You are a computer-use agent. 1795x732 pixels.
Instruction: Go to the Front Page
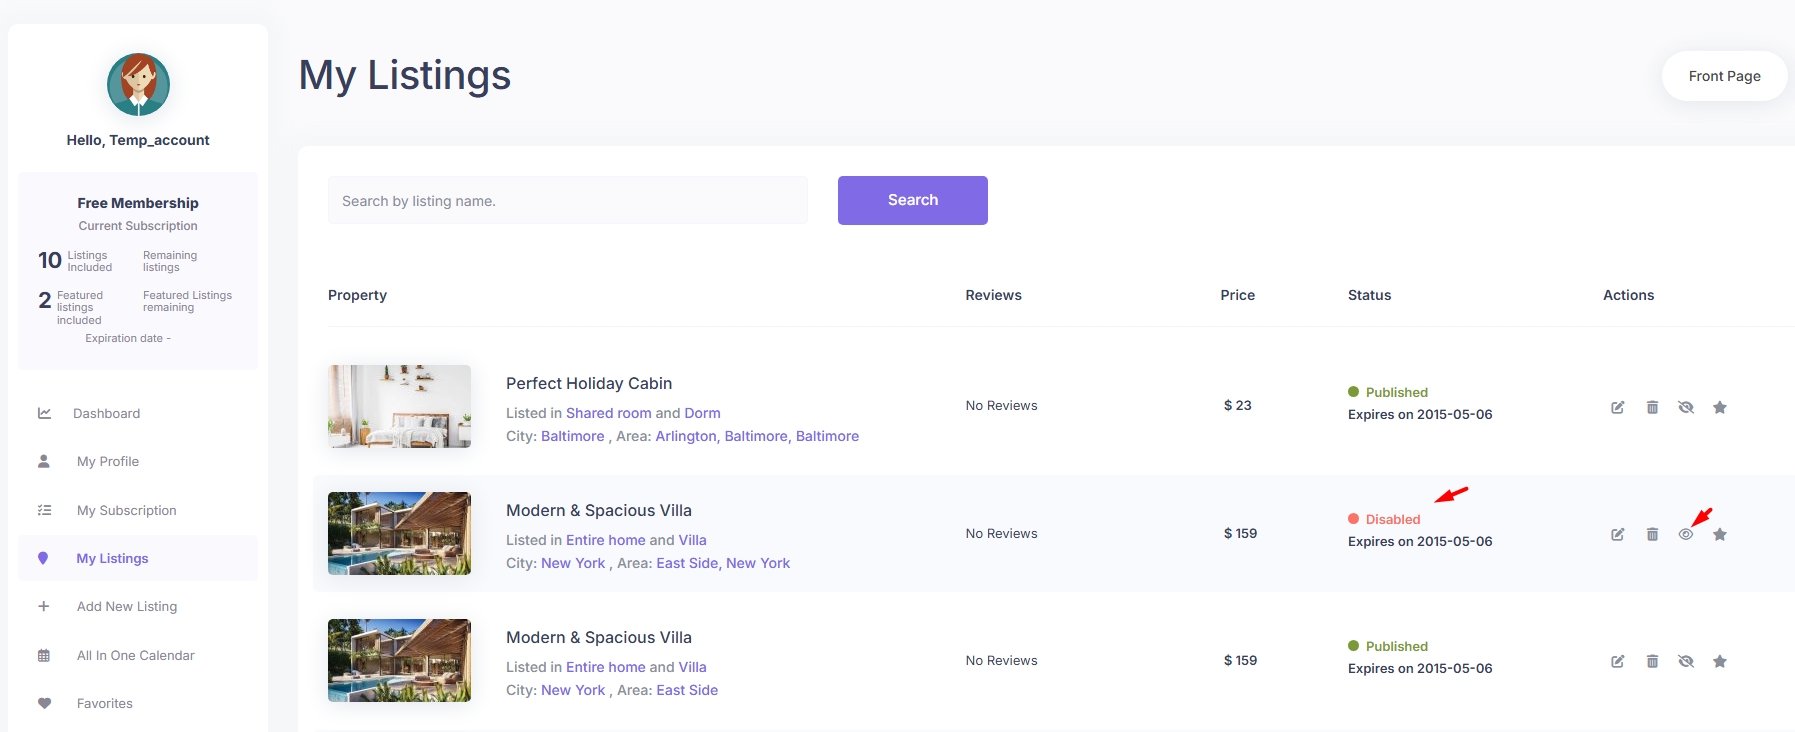1724,76
